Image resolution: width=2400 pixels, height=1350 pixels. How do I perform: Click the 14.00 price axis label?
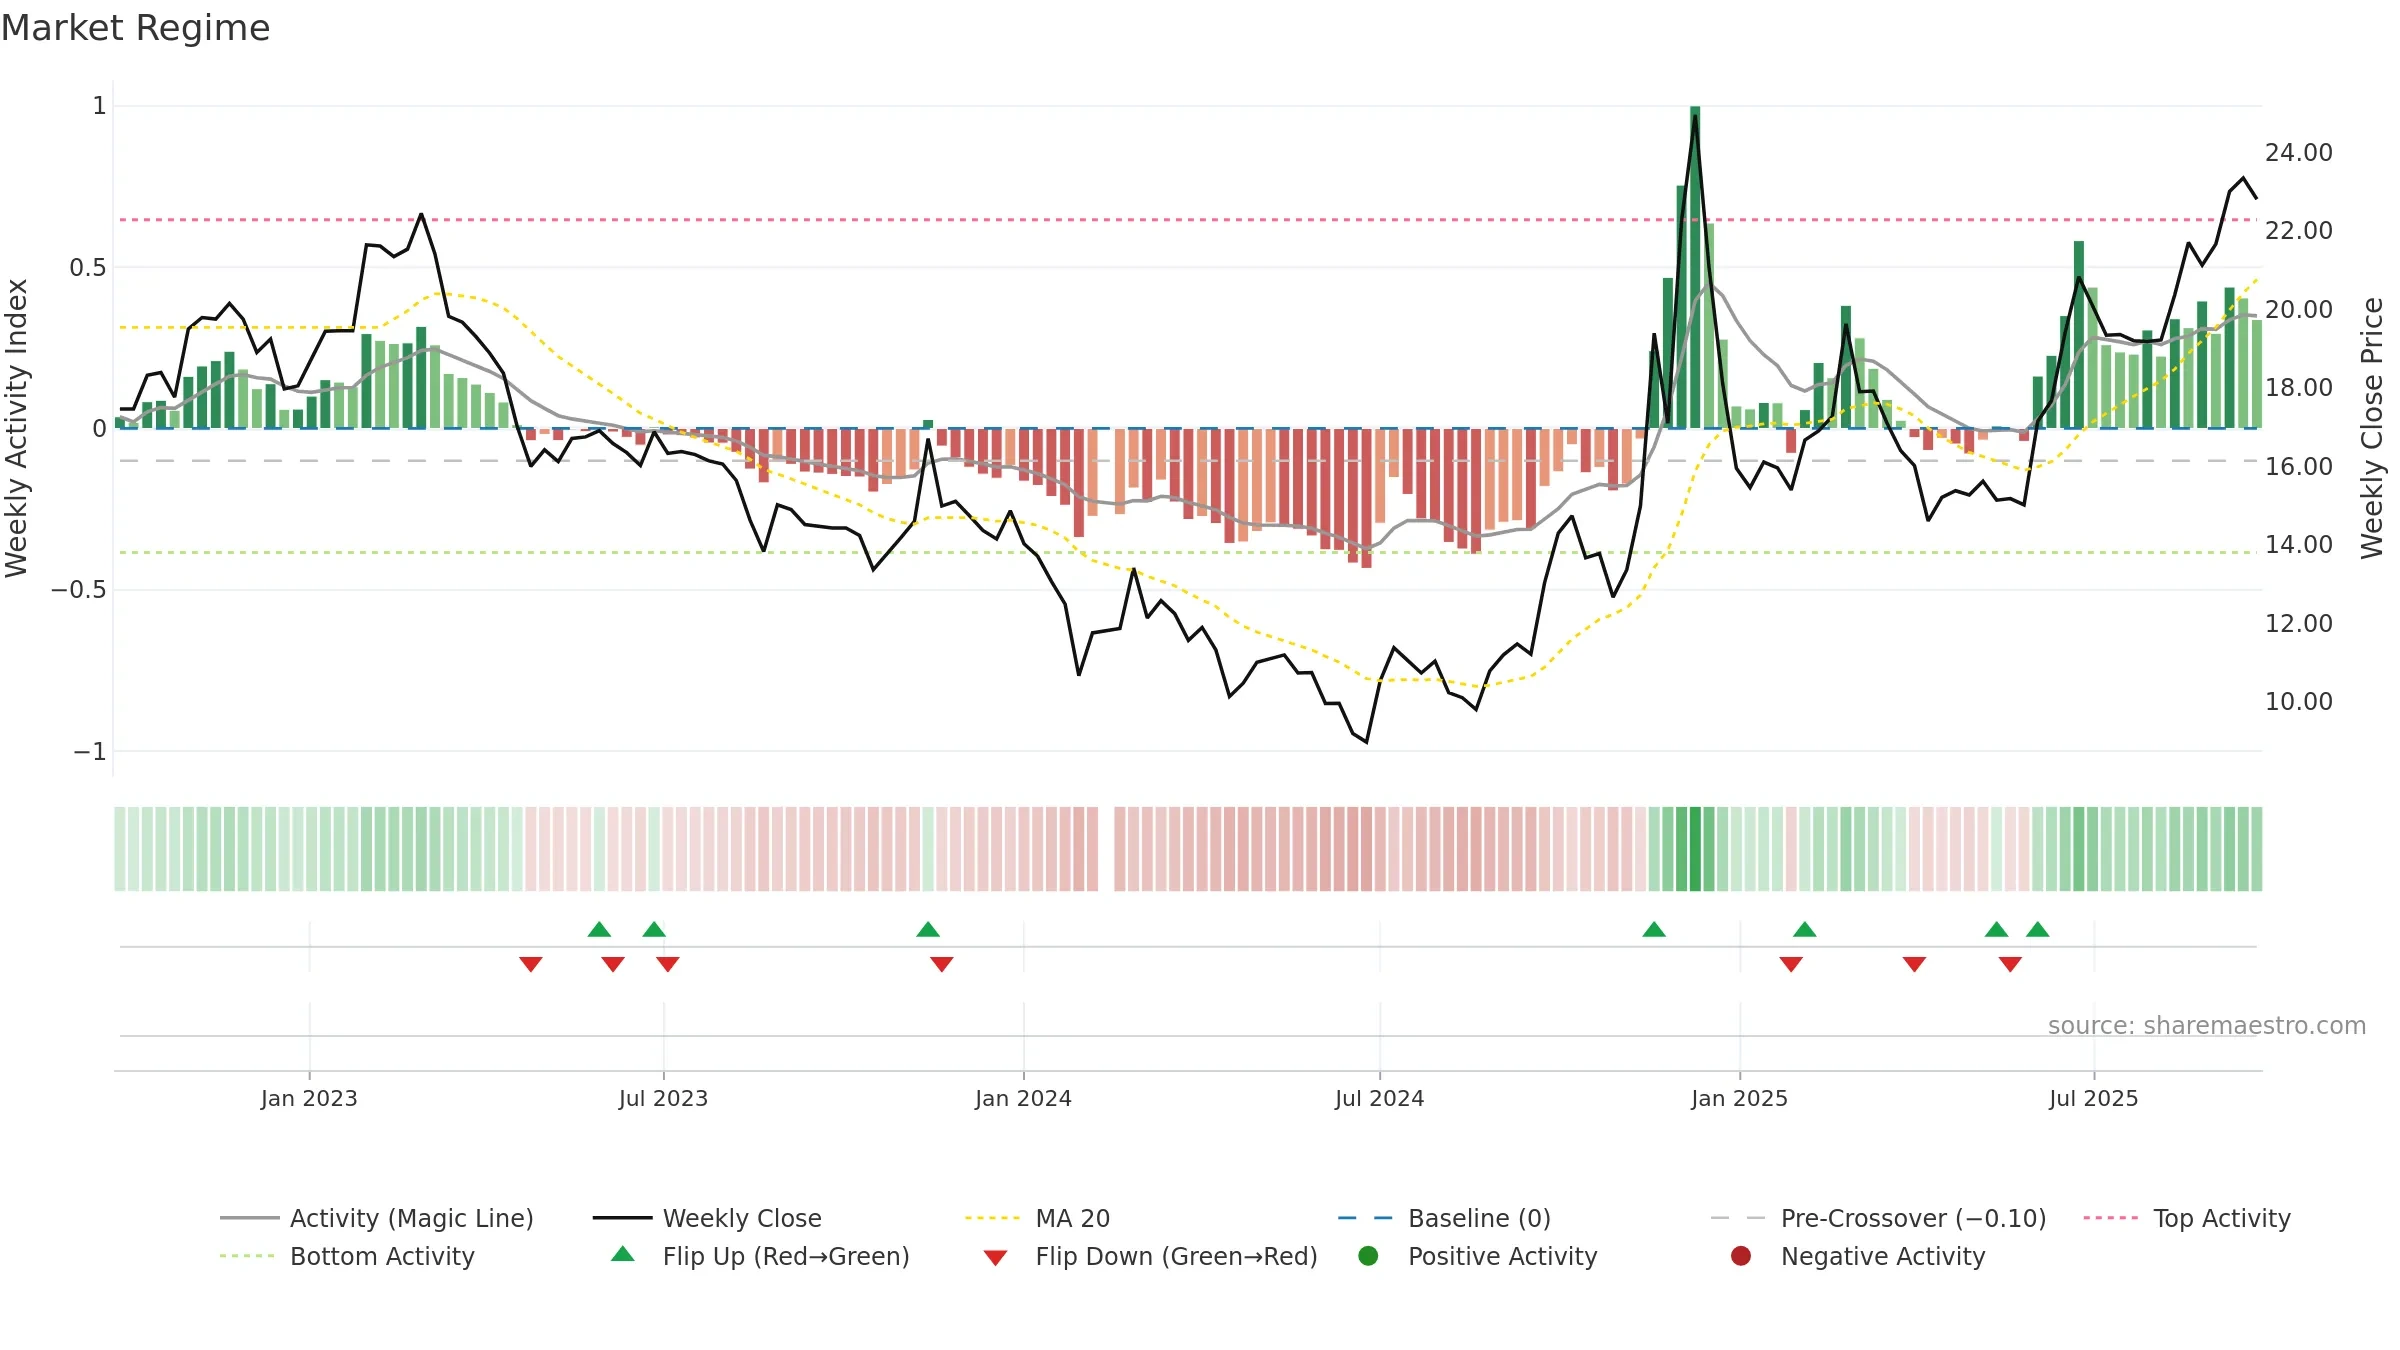[2298, 545]
